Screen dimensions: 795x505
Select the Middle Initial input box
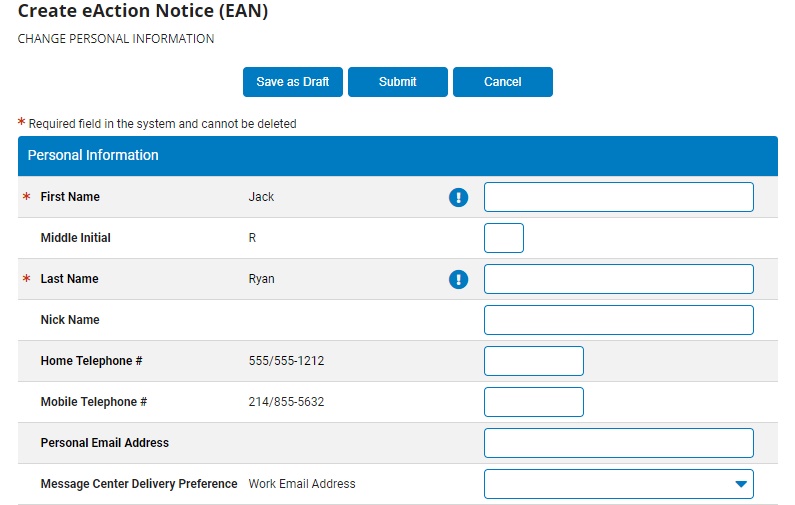[x=503, y=238]
